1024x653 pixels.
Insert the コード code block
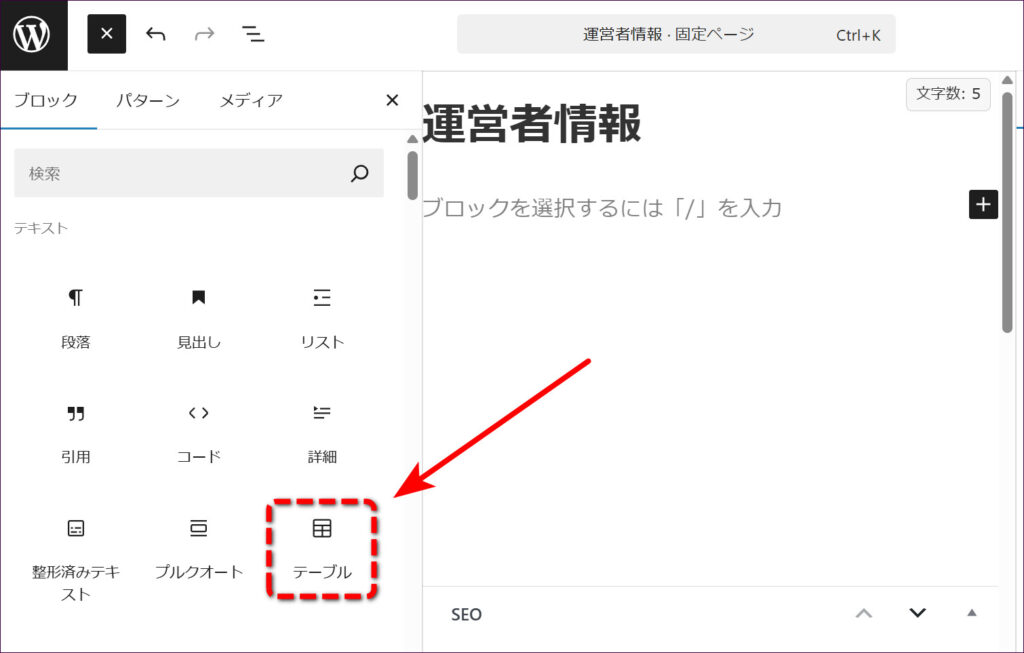pyautogui.click(x=198, y=431)
